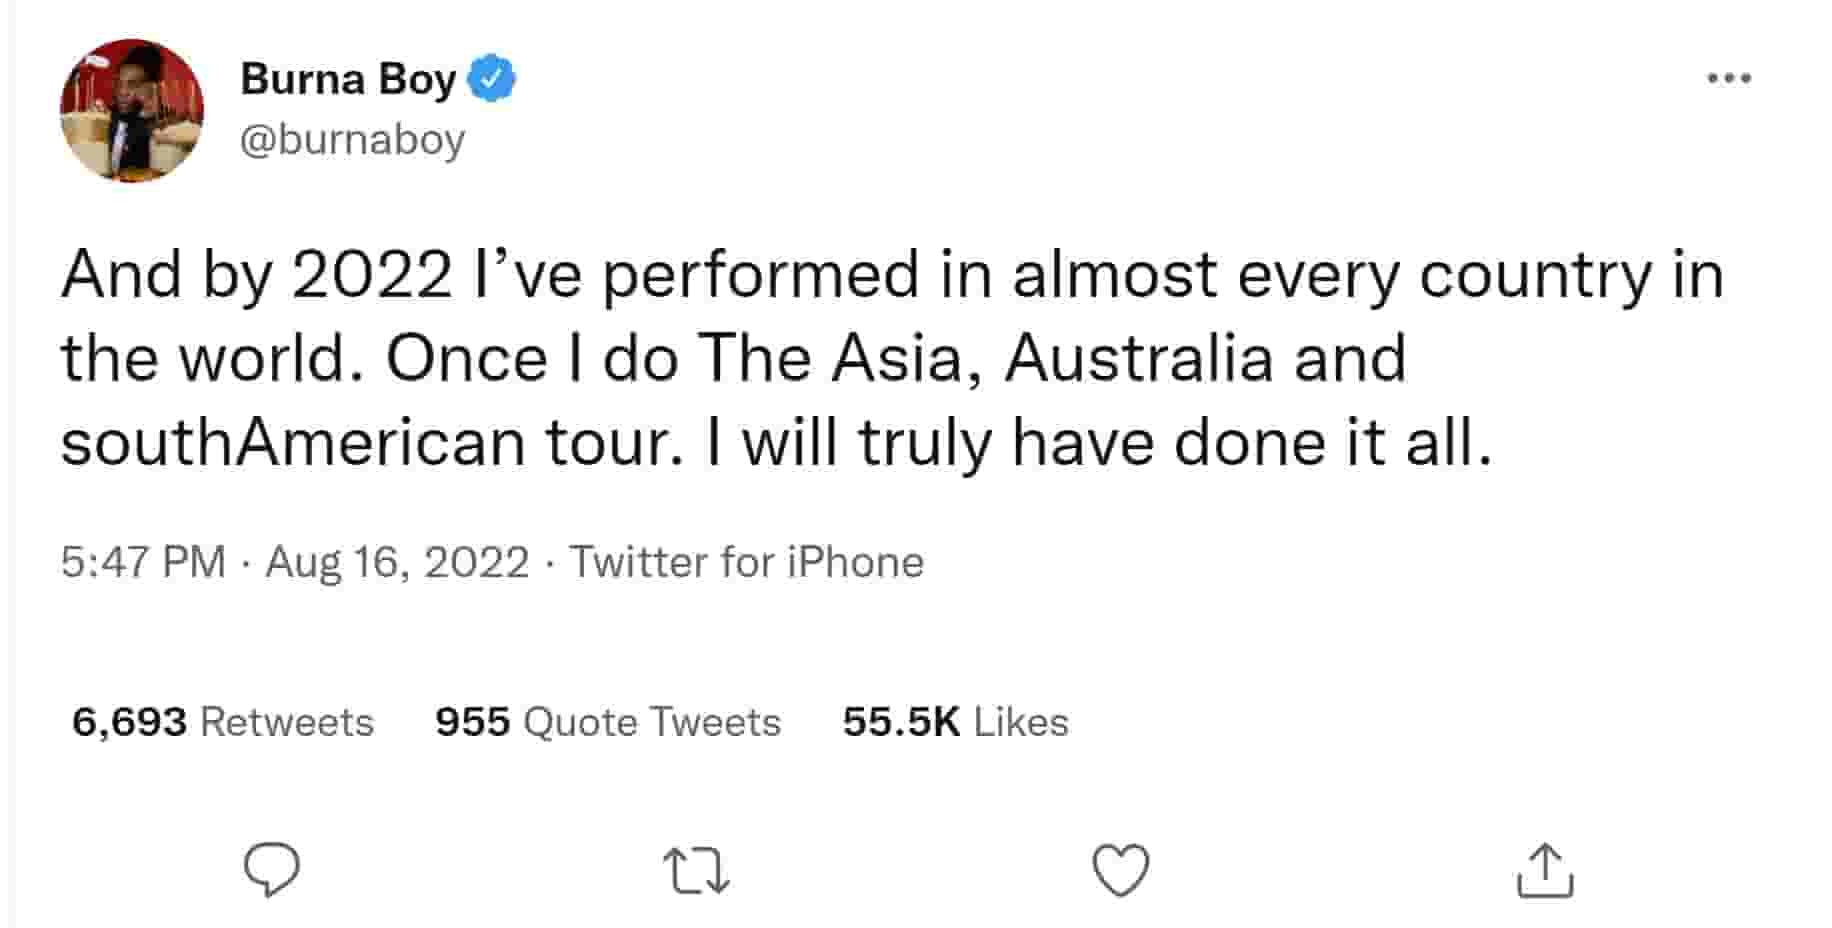View the 6,693 Retweets list
The image size is (1832, 928).
click(x=223, y=722)
